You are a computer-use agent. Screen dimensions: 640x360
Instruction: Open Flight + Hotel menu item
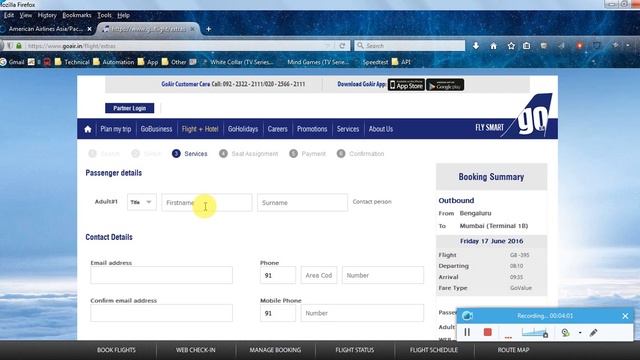pyautogui.click(x=200, y=129)
